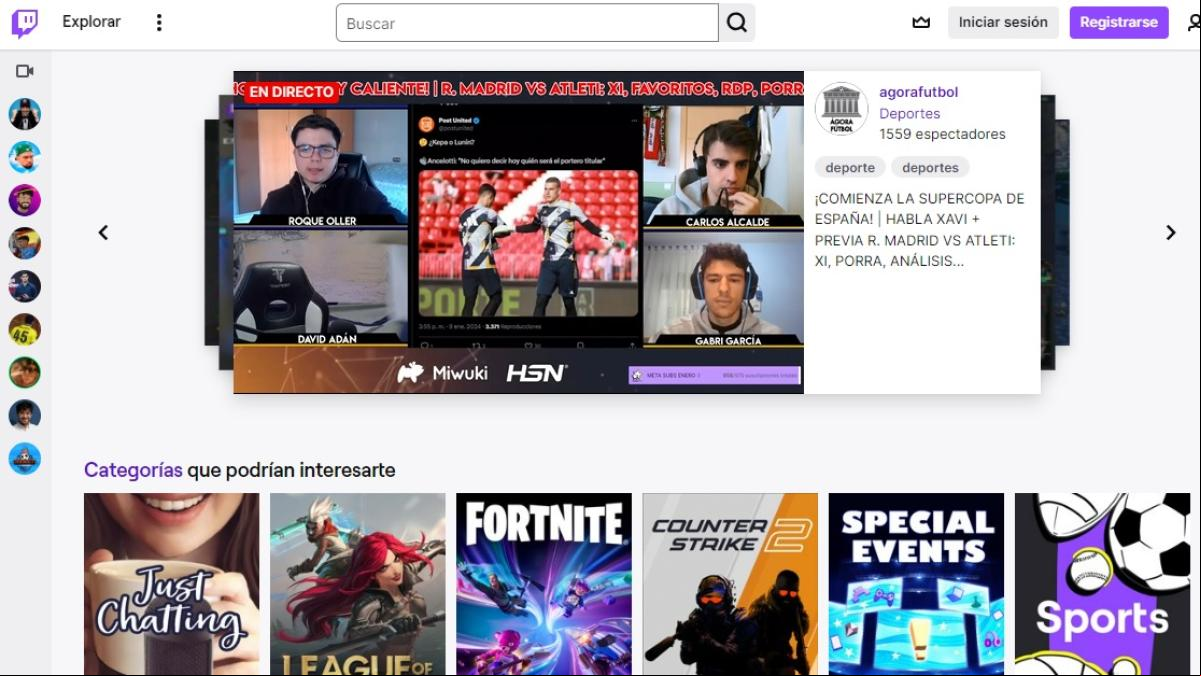Focus the Buscar search field
This screenshot has width=1201, height=676.
pos(527,23)
